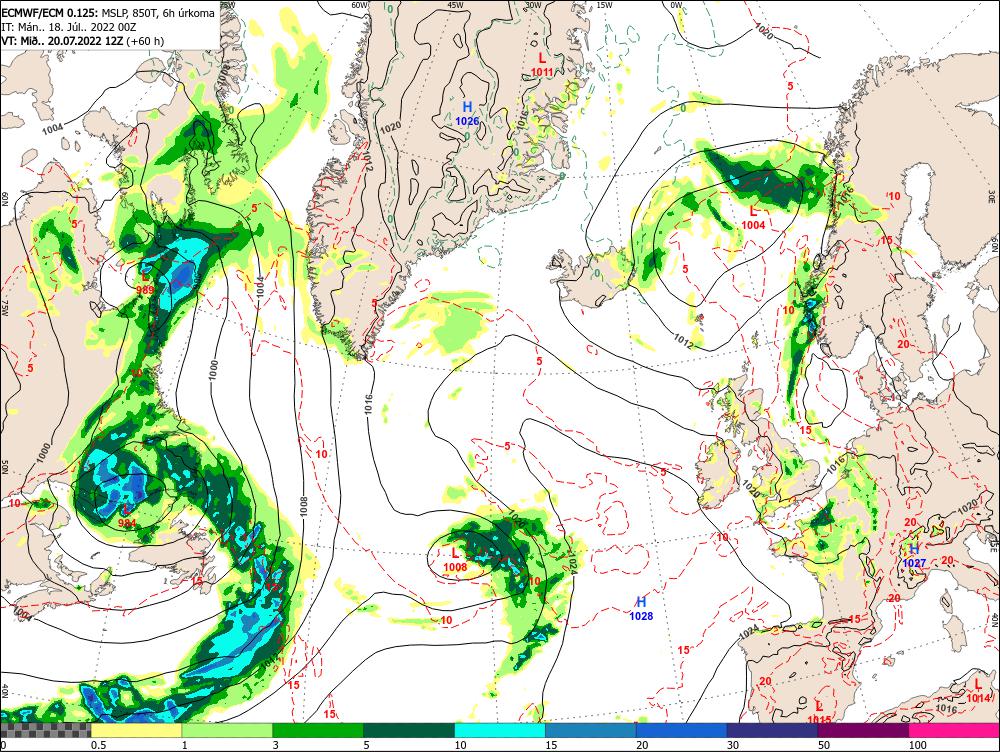The image size is (1000, 752).
Task: Click the '30E' label on the right edge
Action: click(994, 195)
